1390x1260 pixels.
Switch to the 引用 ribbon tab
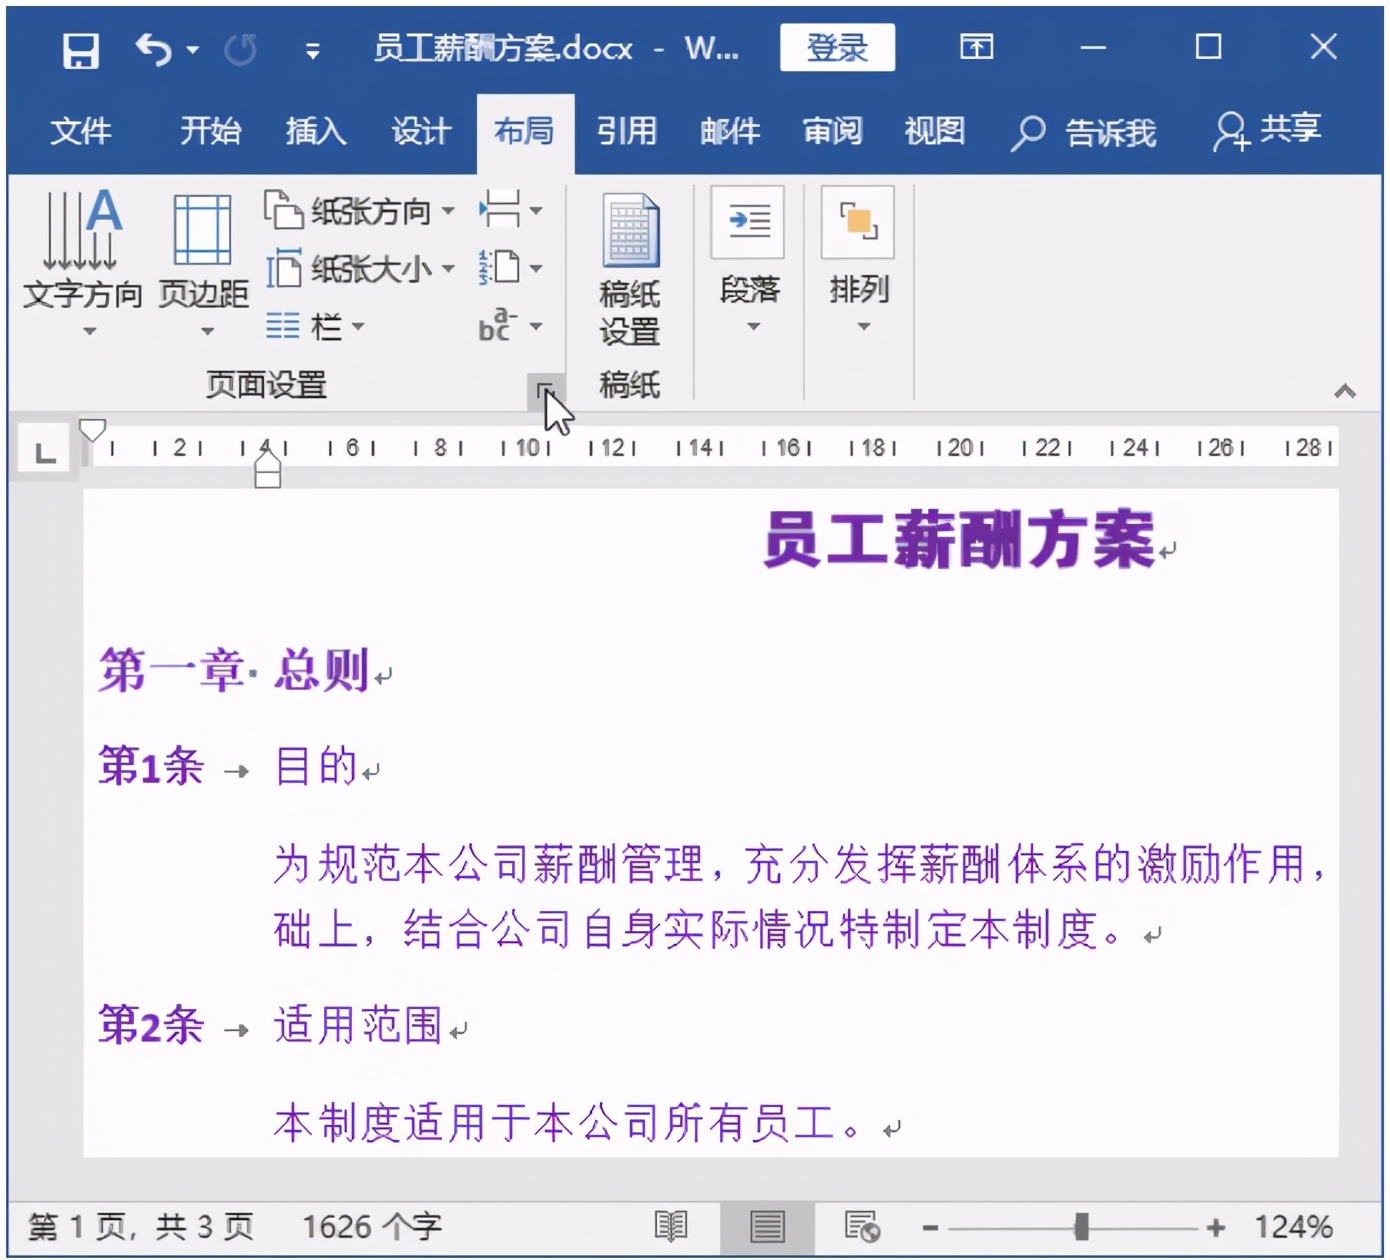(626, 131)
